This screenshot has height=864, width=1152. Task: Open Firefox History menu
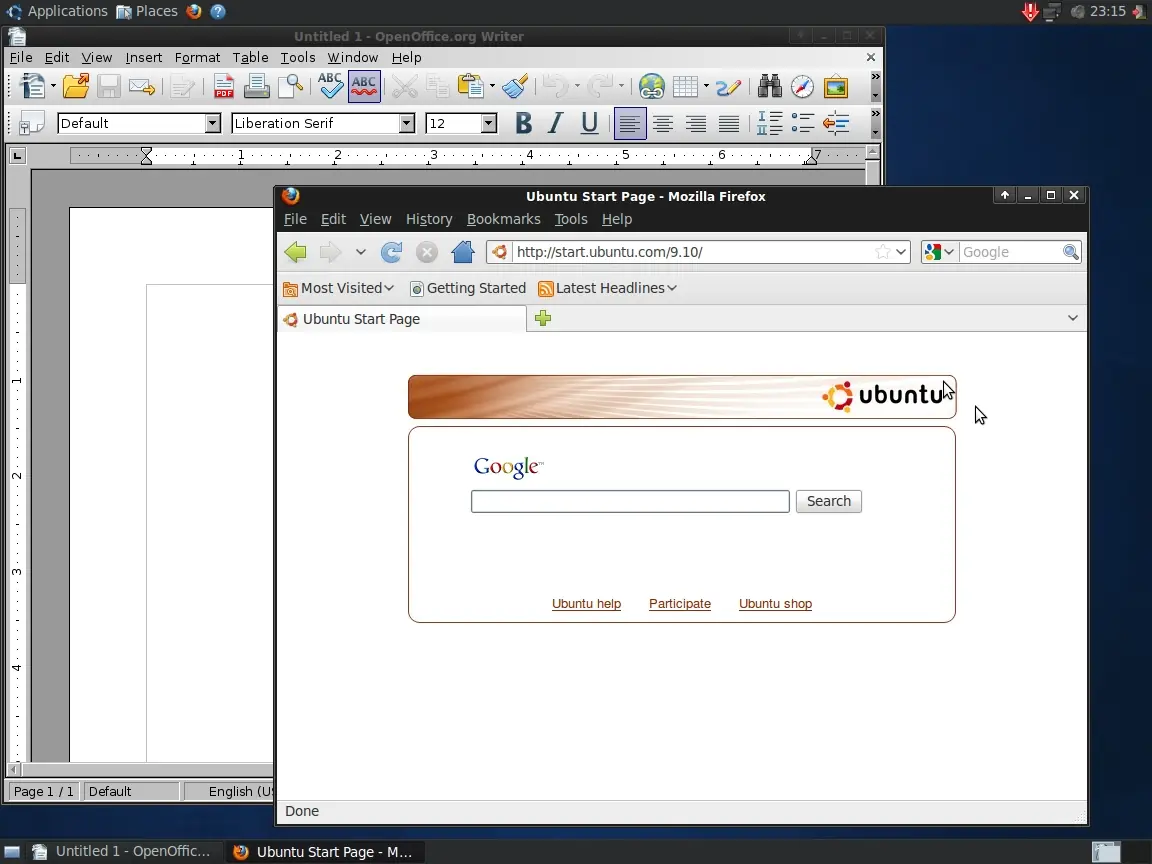click(429, 219)
